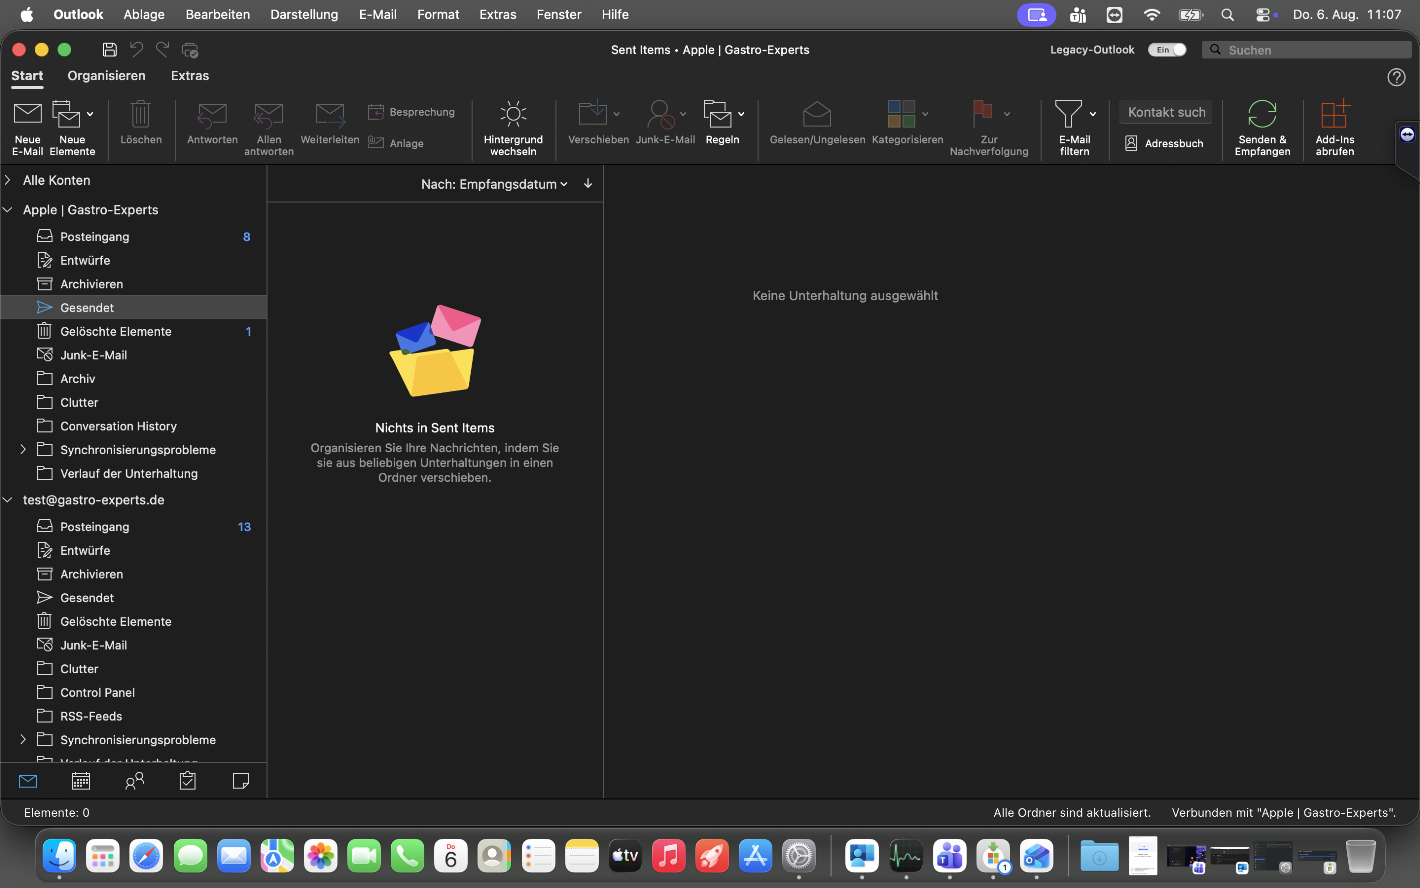
Task: Create a new email with Neue E-Mail
Action: coord(27,127)
